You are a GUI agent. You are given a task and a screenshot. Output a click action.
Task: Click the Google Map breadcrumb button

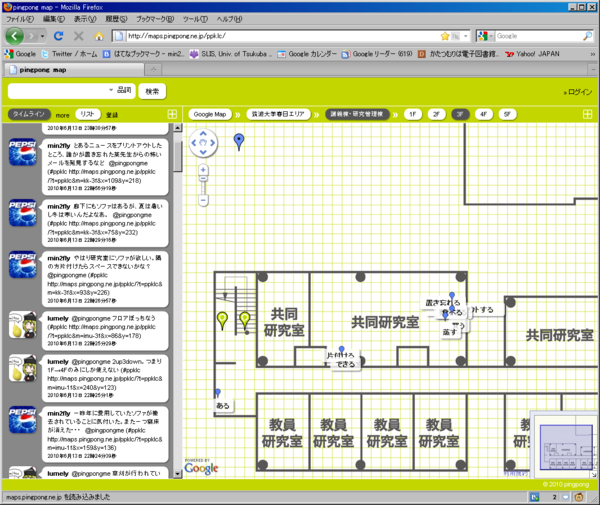coord(210,114)
